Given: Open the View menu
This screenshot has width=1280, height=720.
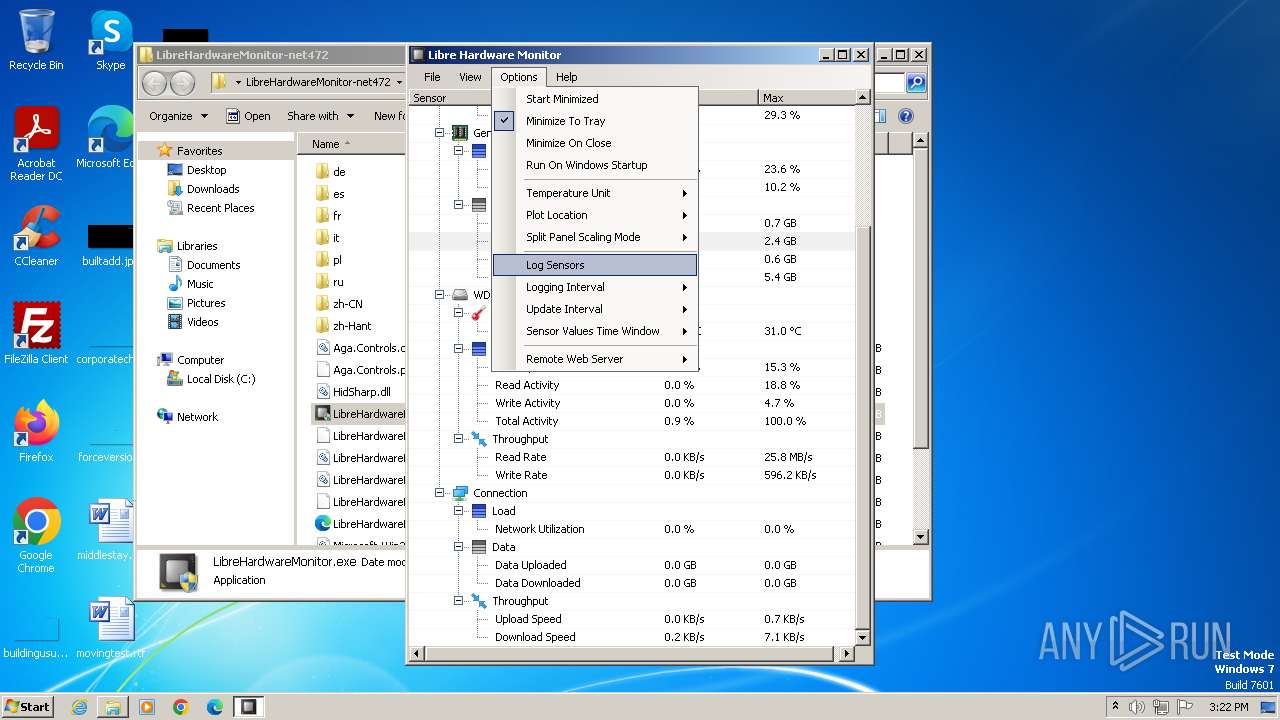Looking at the screenshot, I should coord(470,77).
